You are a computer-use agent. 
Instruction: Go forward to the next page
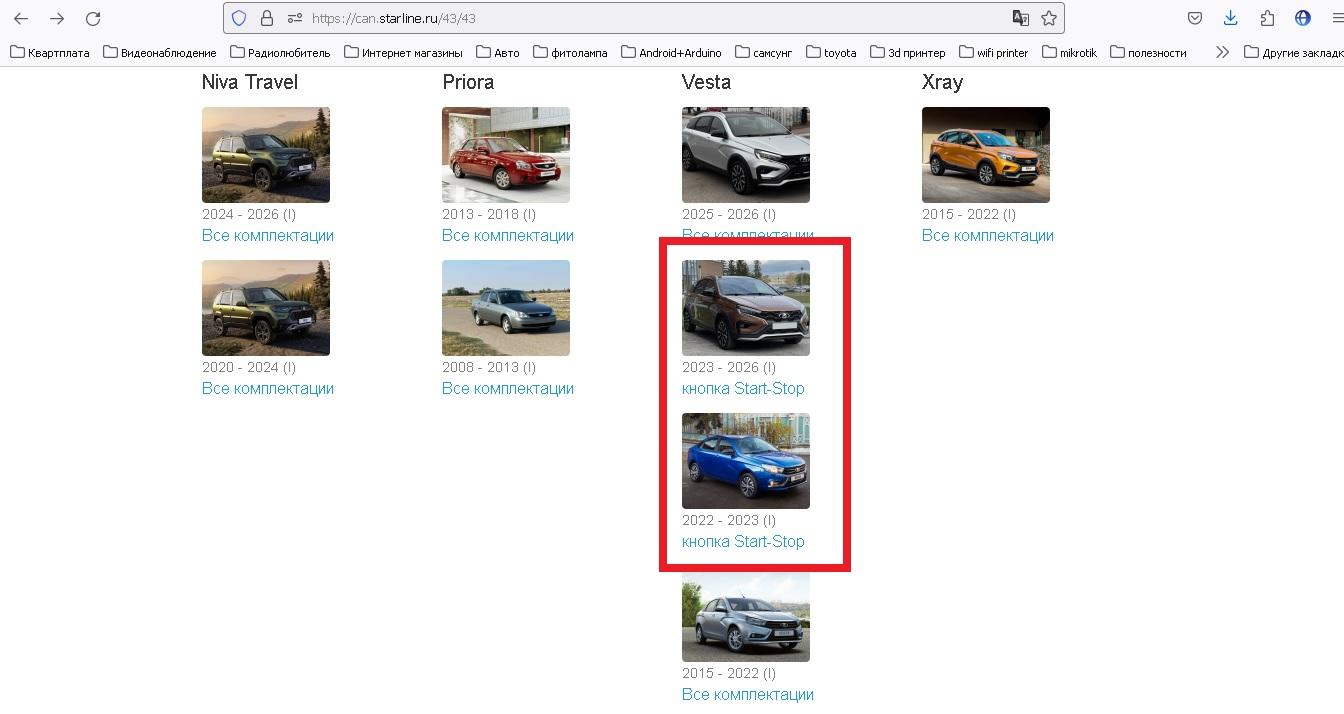(x=57, y=18)
